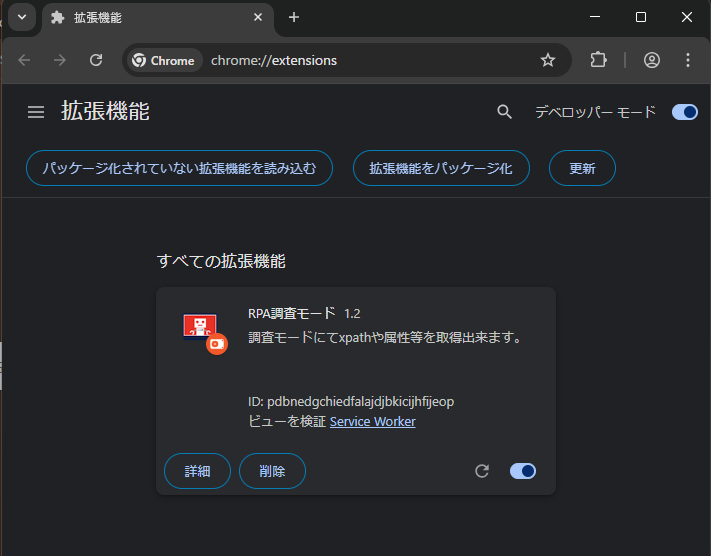This screenshot has width=711, height=556.
Task: Open the Service Worker inspect link
Action: coord(372,422)
